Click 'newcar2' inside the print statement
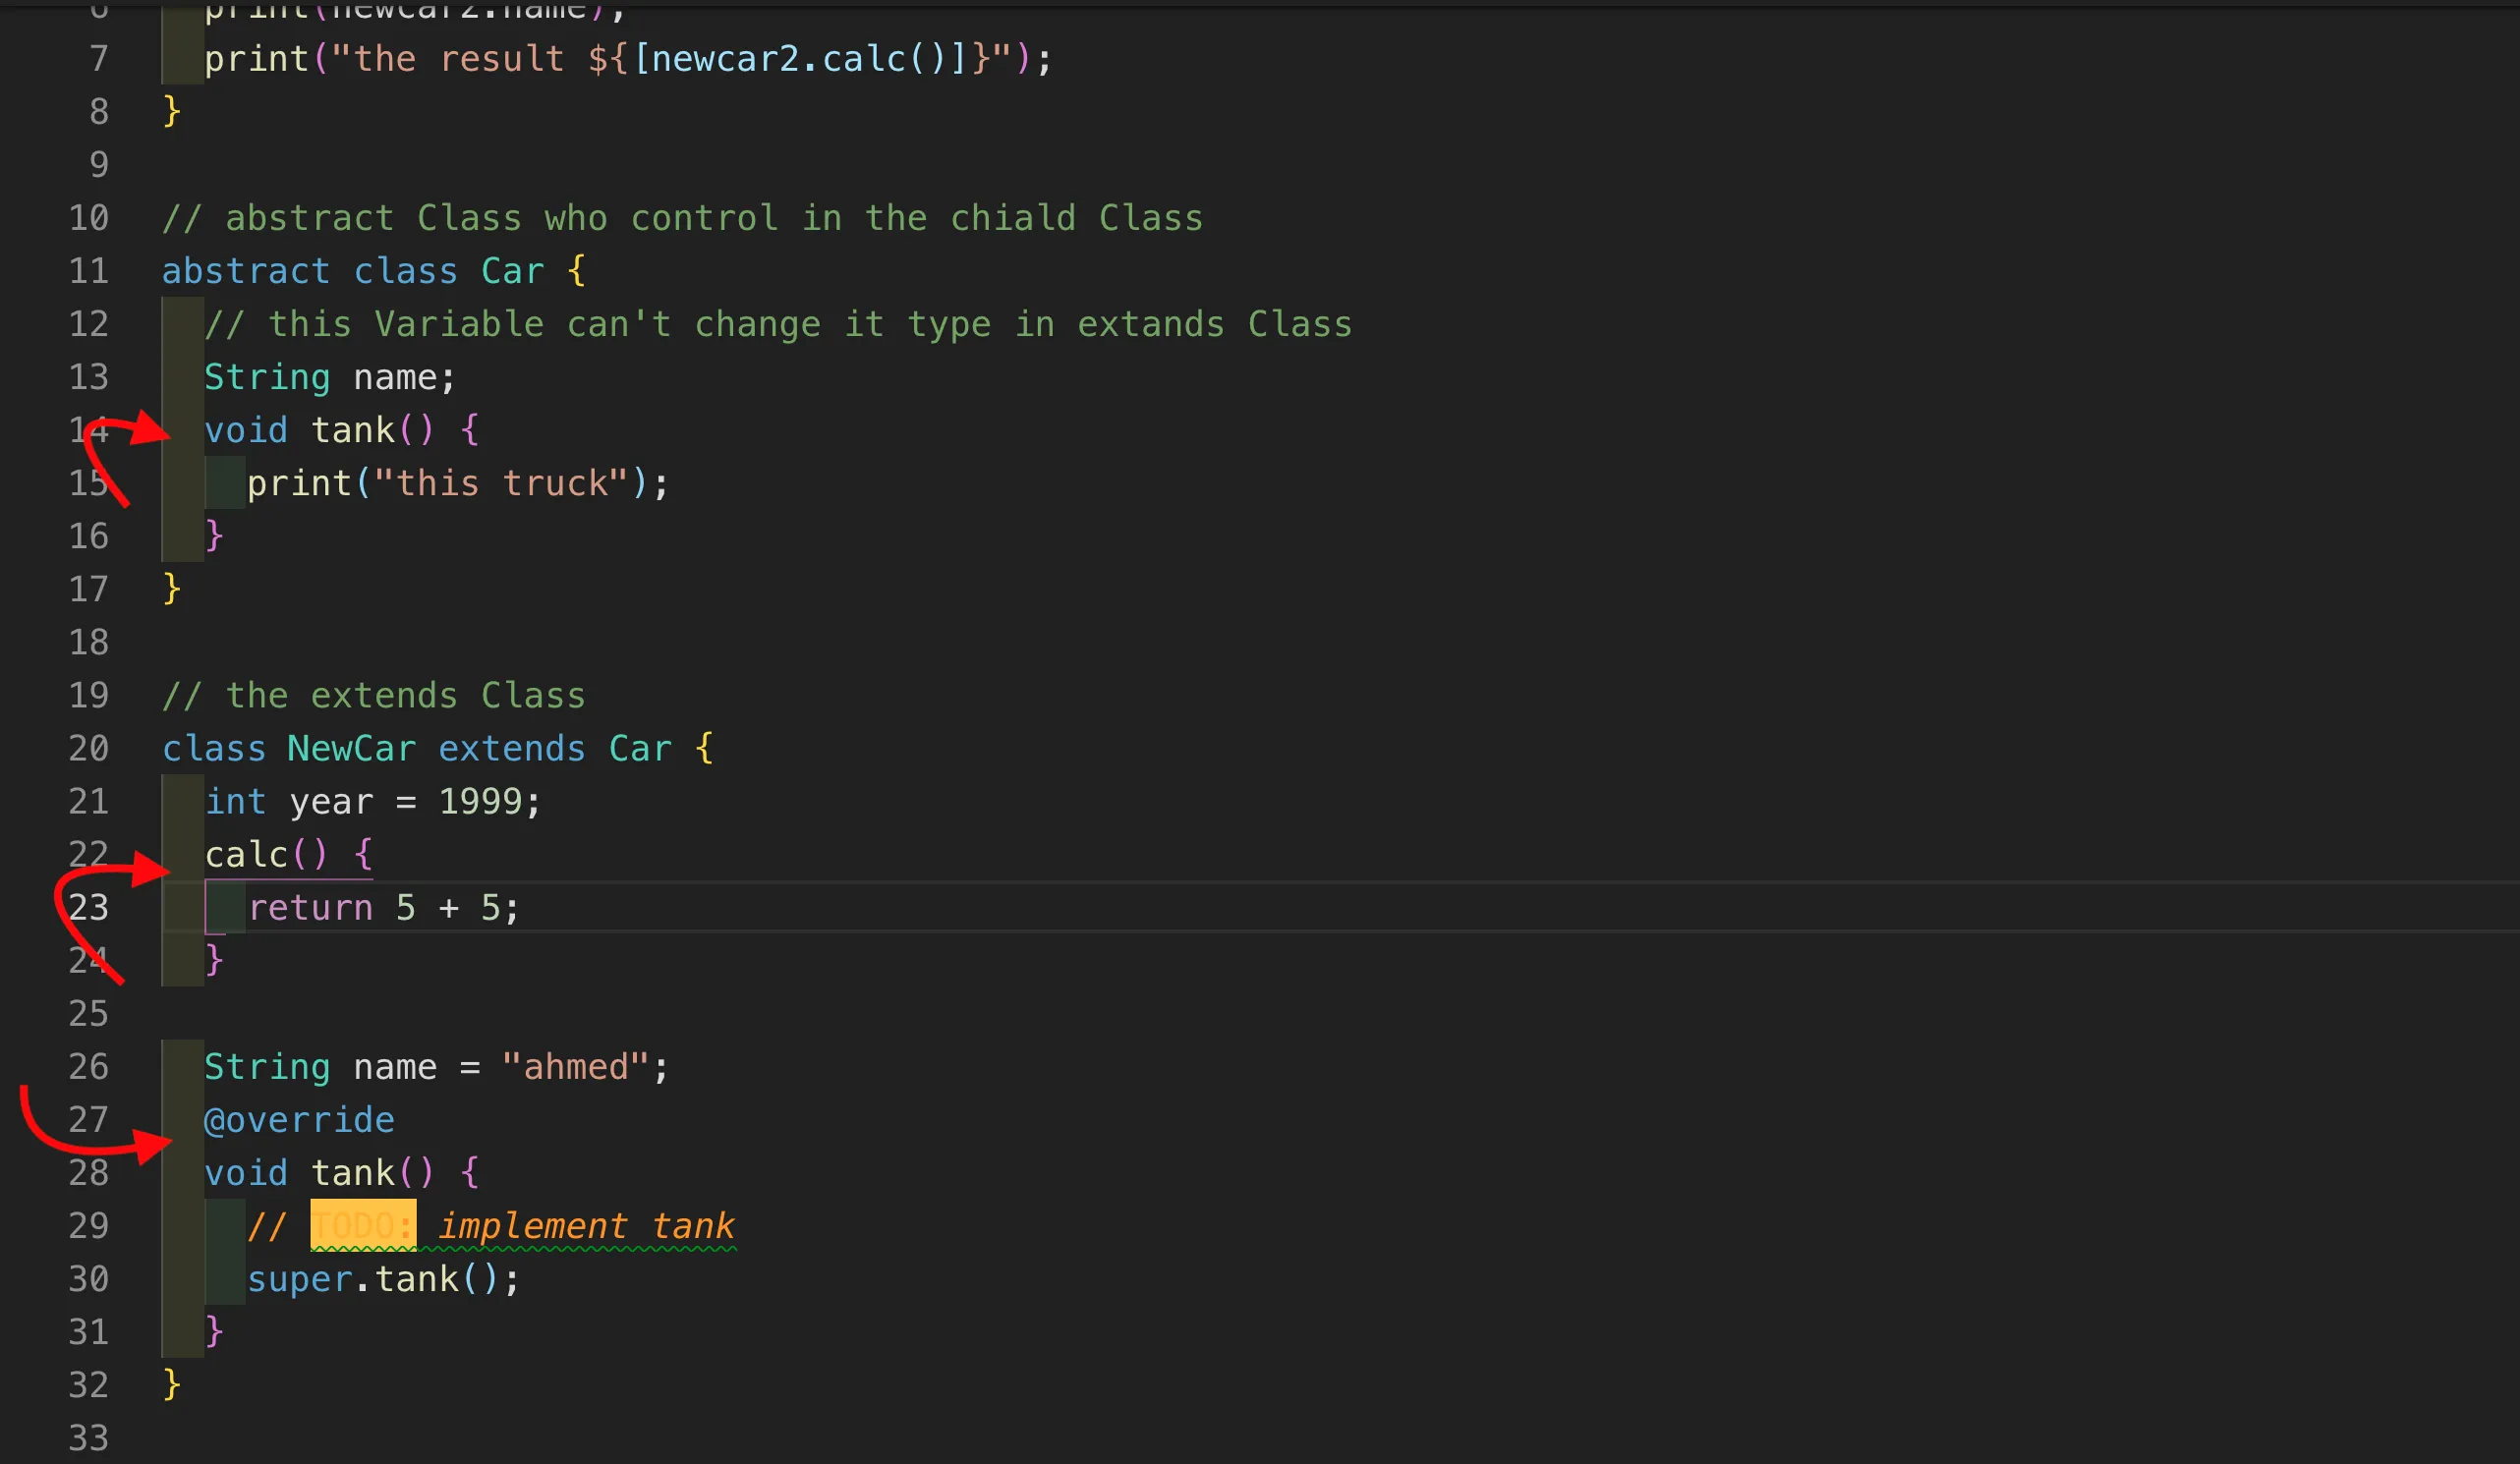2520x1464 pixels. coord(724,58)
